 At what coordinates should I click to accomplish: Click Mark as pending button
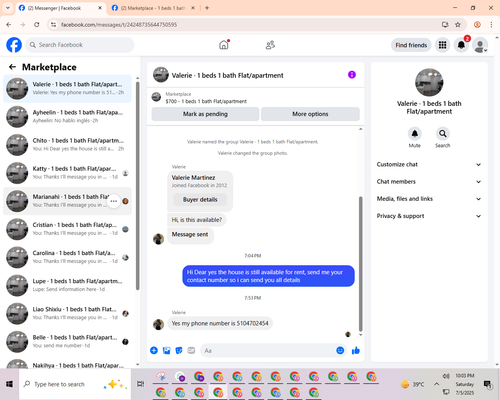(205, 114)
